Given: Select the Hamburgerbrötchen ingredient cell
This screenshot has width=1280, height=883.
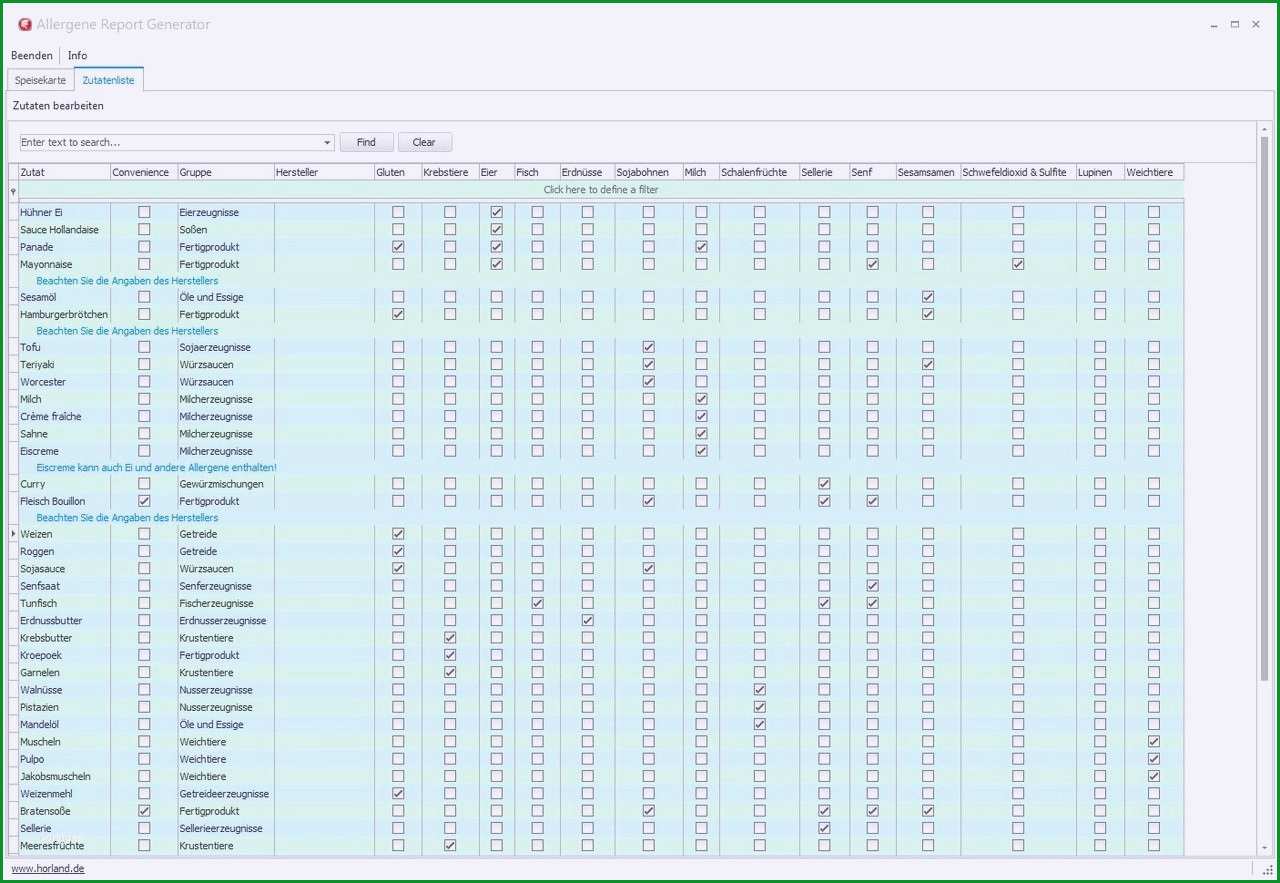Looking at the screenshot, I should [x=64, y=315].
